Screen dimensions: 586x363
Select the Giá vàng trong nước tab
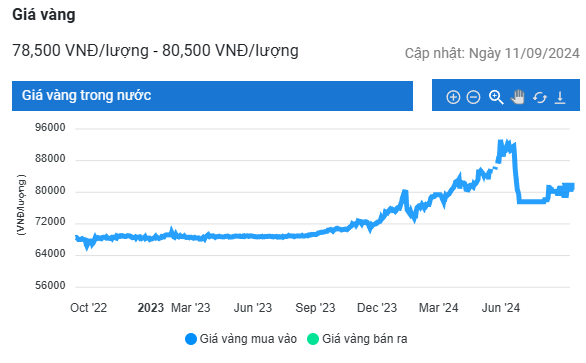[x=212, y=96]
